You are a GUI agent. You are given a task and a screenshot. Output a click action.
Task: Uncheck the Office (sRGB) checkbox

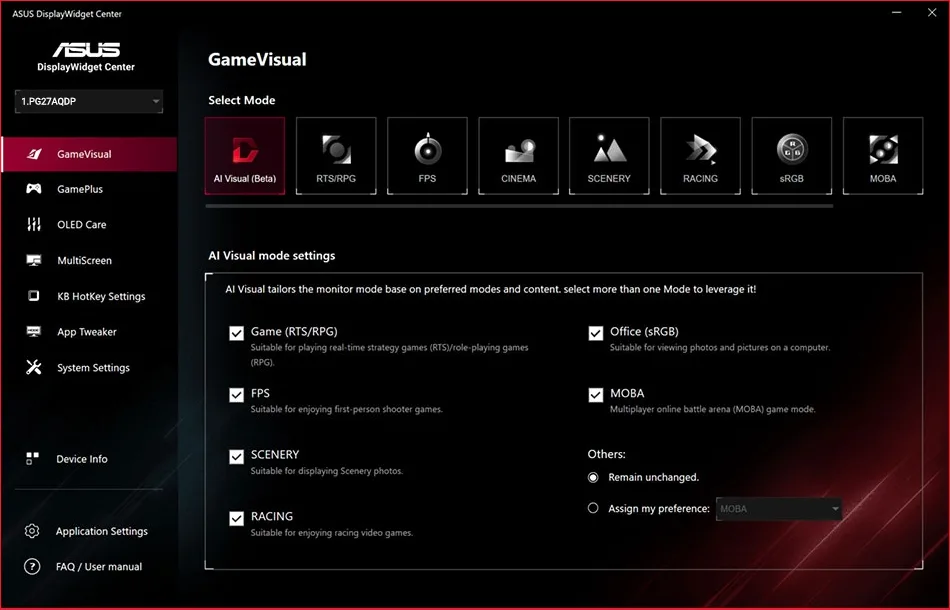596,333
